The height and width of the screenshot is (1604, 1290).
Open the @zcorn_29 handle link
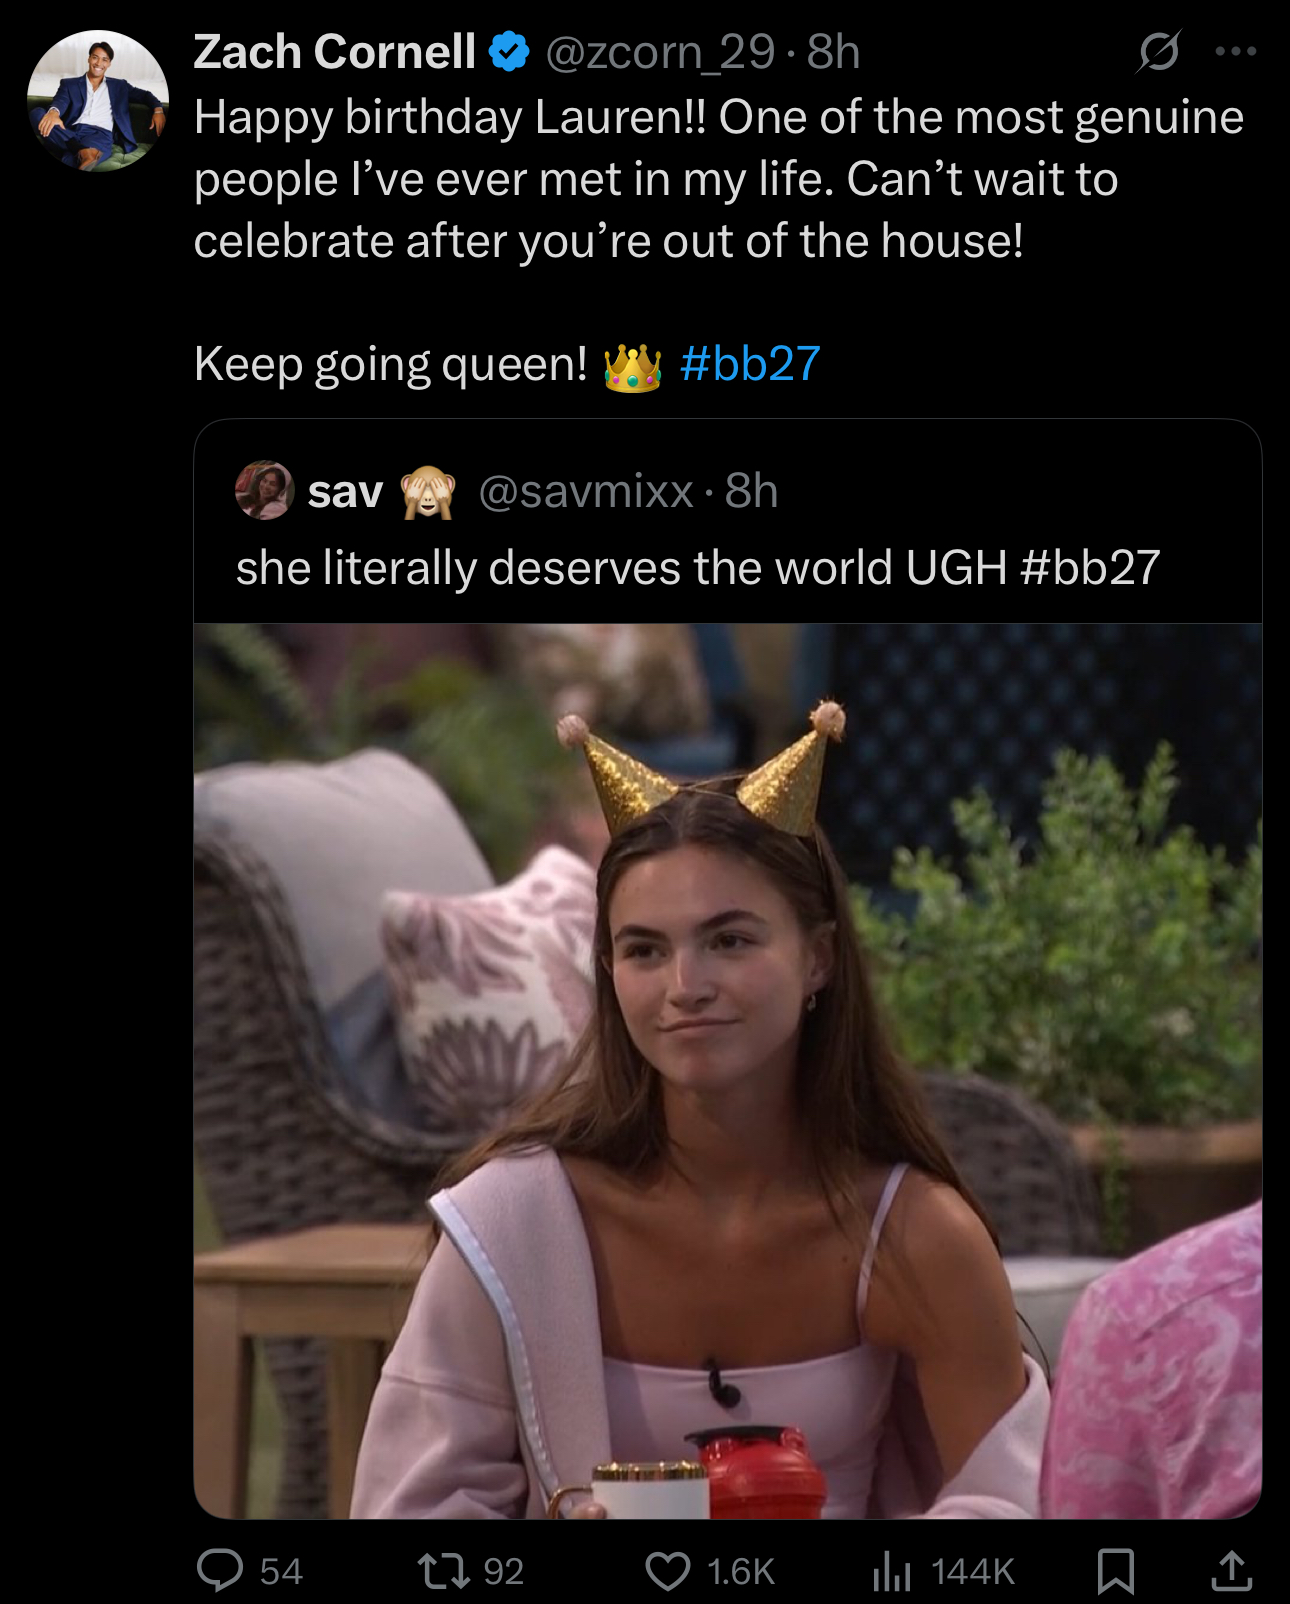(659, 52)
